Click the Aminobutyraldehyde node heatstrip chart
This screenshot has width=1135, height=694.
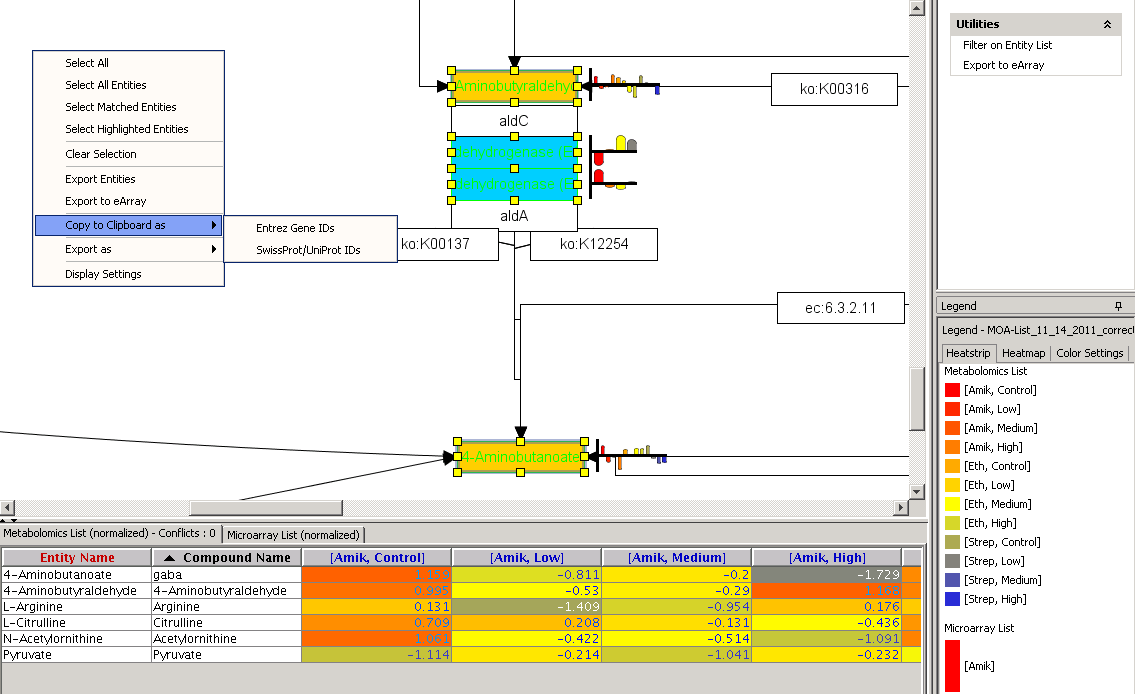pos(626,86)
